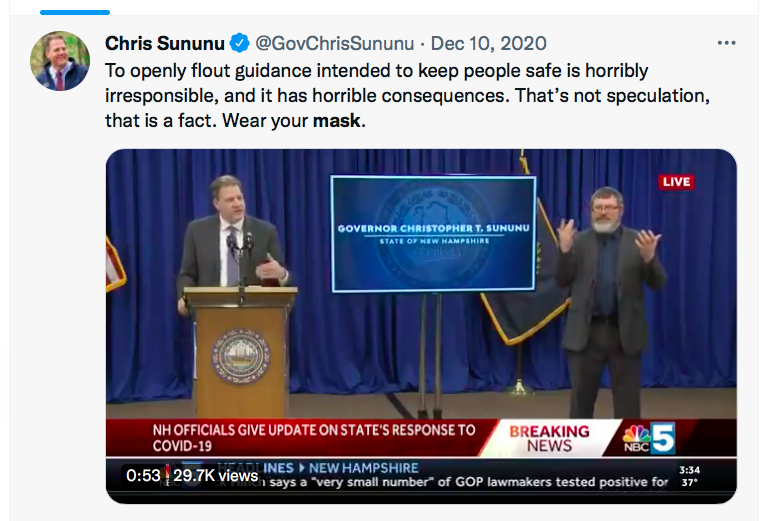
Task: Open the Dec 10, 2020 timestamp
Action: tap(489, 43)
